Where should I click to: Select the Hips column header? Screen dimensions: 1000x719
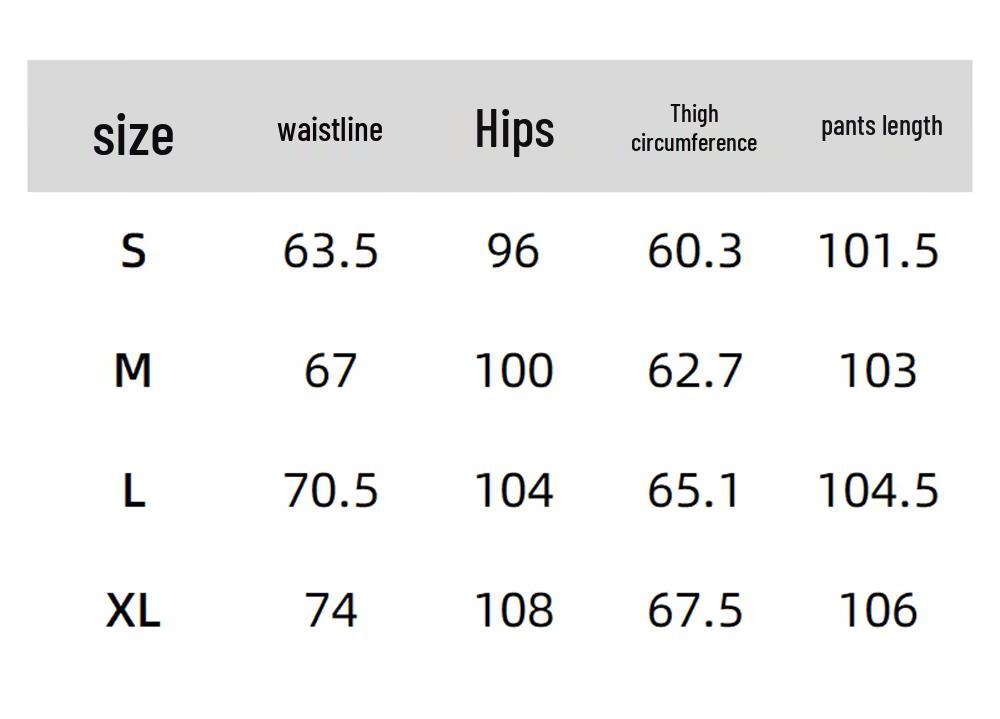coord(515,130)
